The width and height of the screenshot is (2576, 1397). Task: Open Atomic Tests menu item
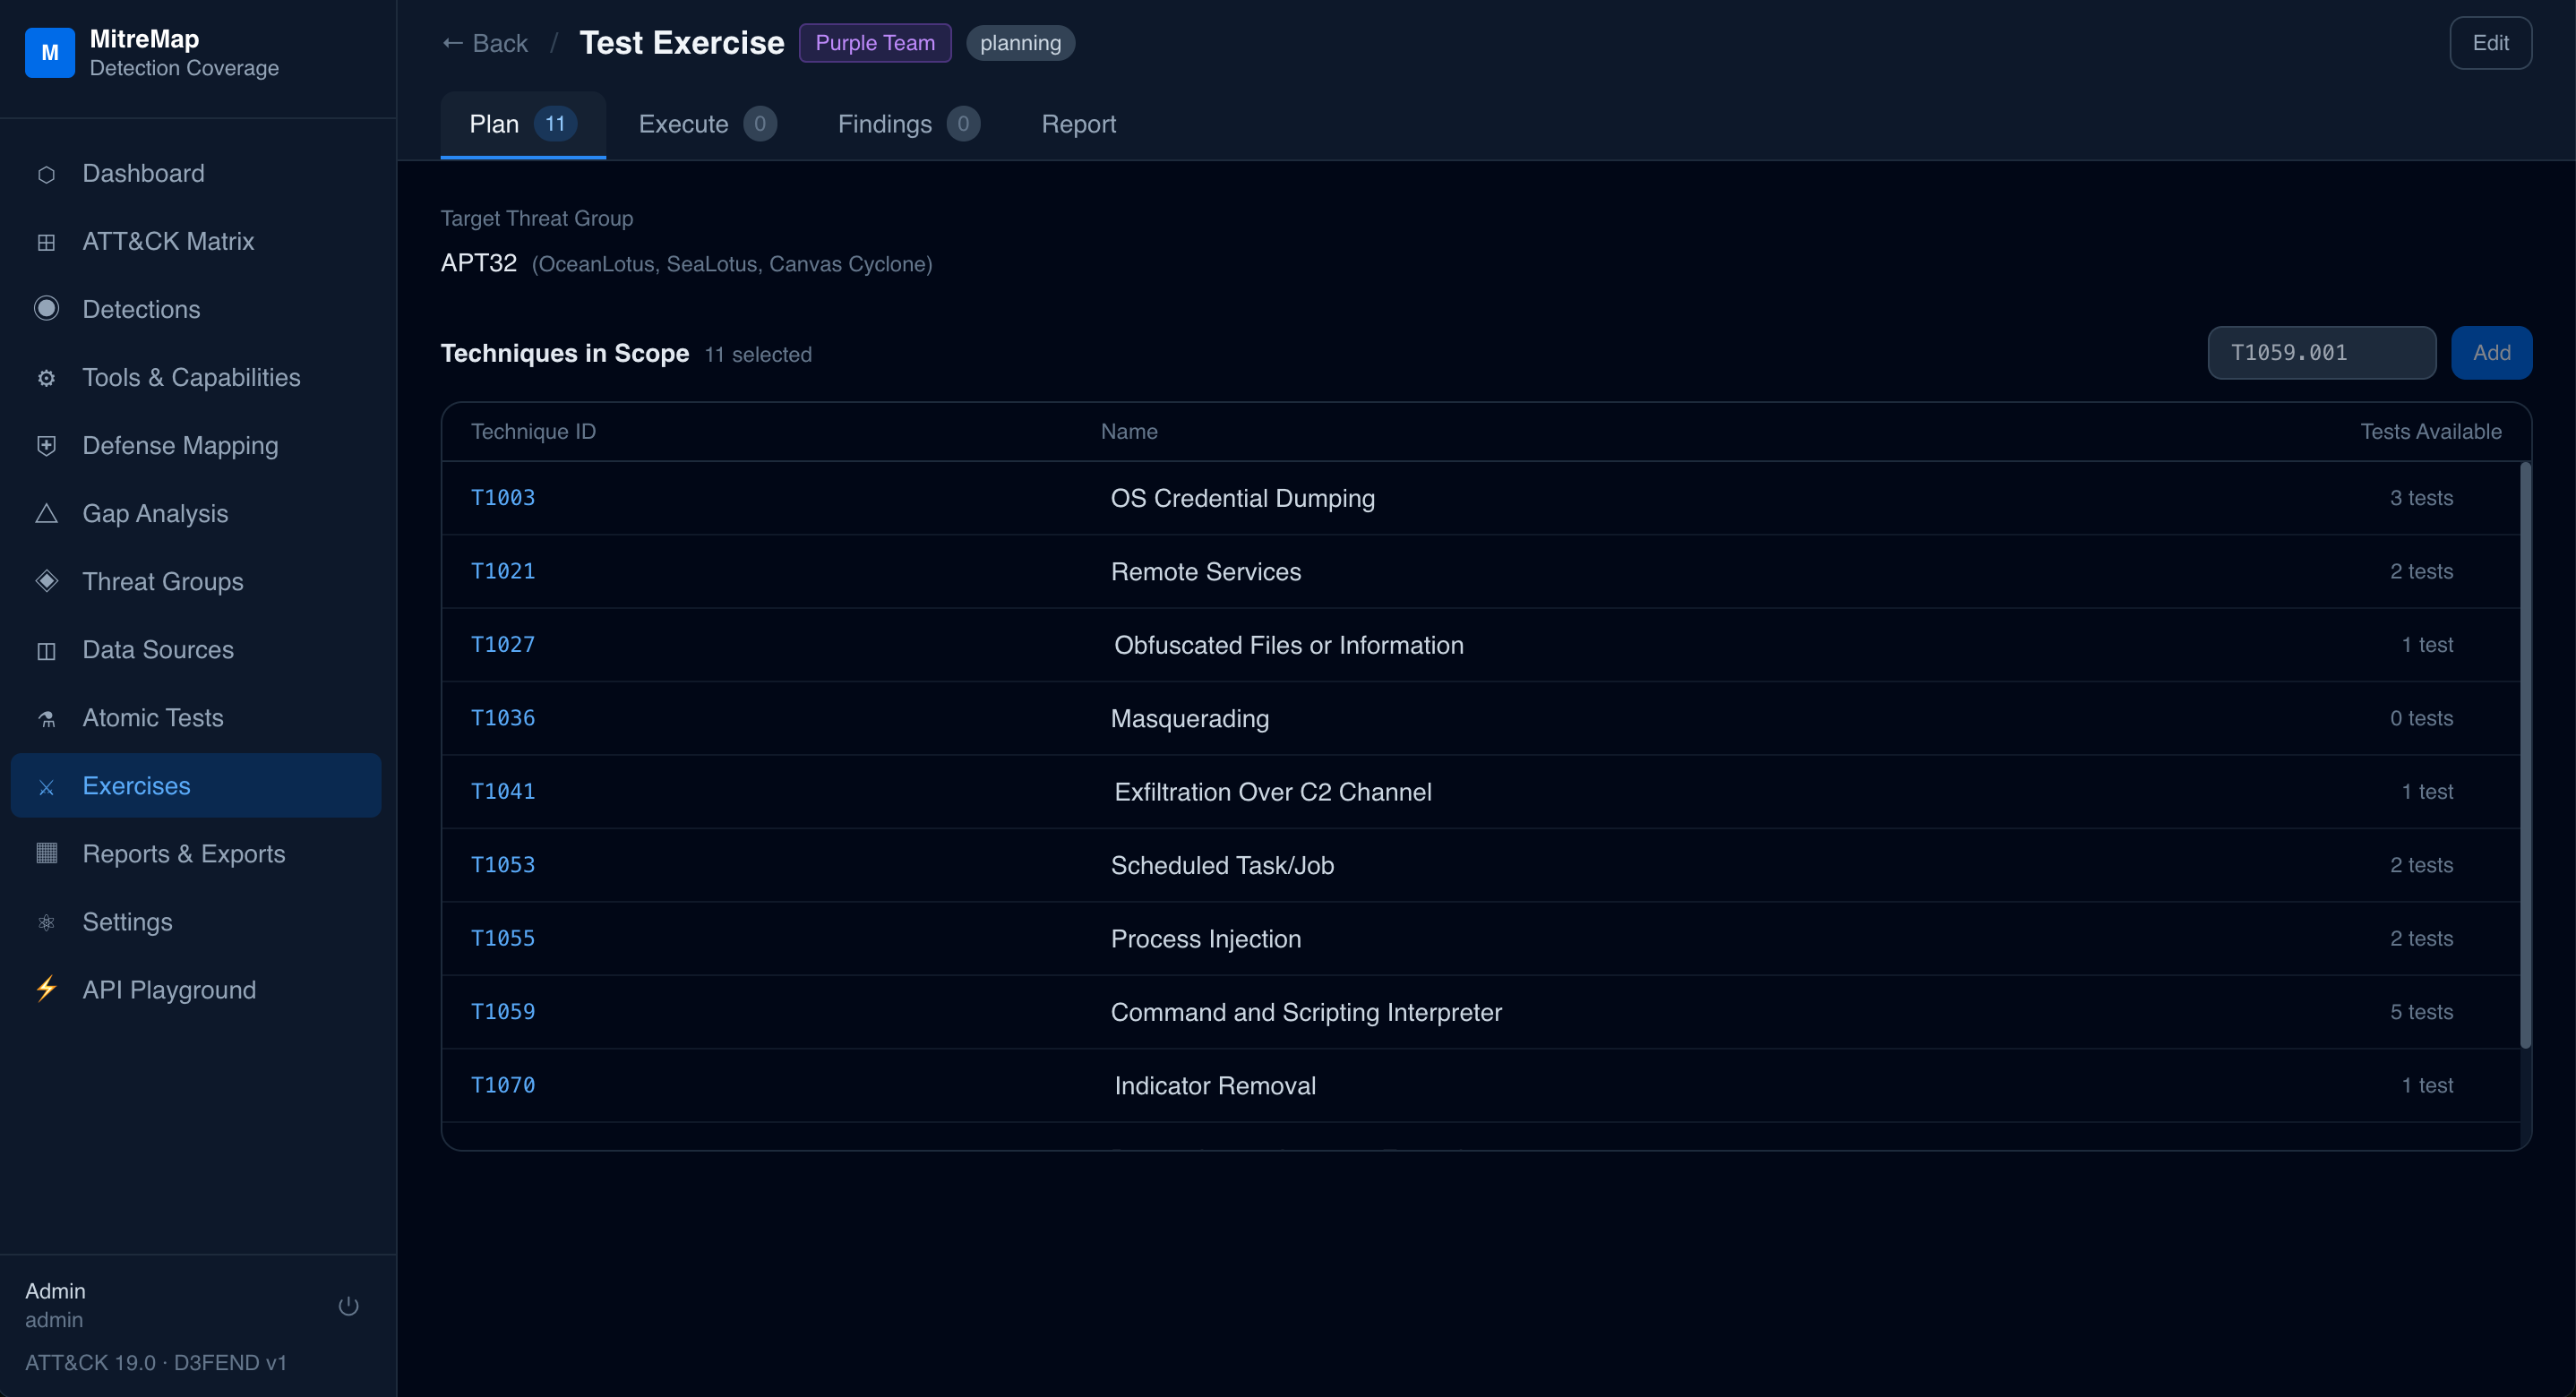tap(196, 718)
